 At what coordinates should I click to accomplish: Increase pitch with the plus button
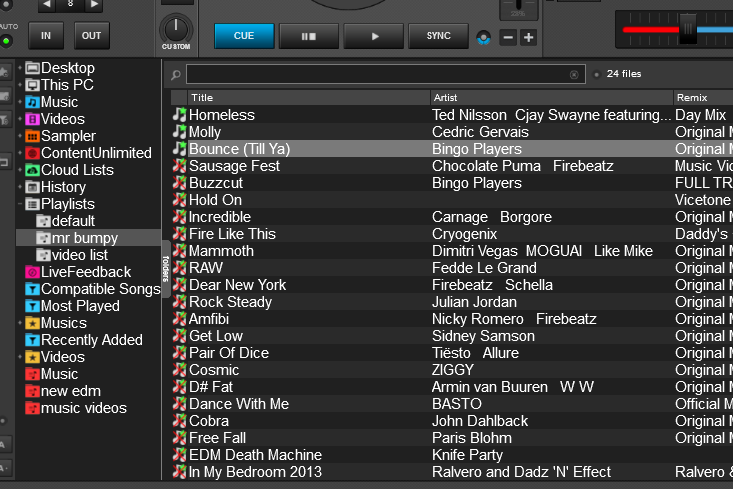528,37
